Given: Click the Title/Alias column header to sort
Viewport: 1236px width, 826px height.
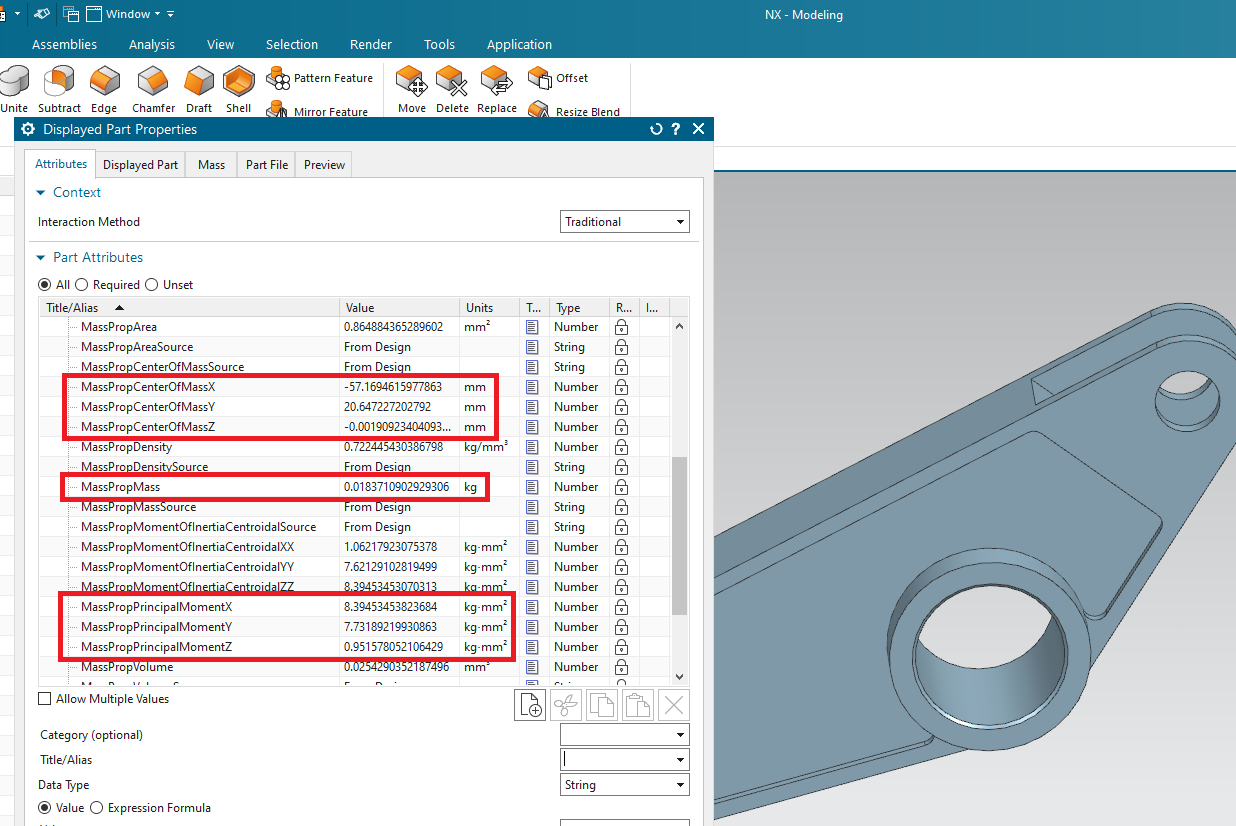Looking at the screenshot, I should pos(189,307).
